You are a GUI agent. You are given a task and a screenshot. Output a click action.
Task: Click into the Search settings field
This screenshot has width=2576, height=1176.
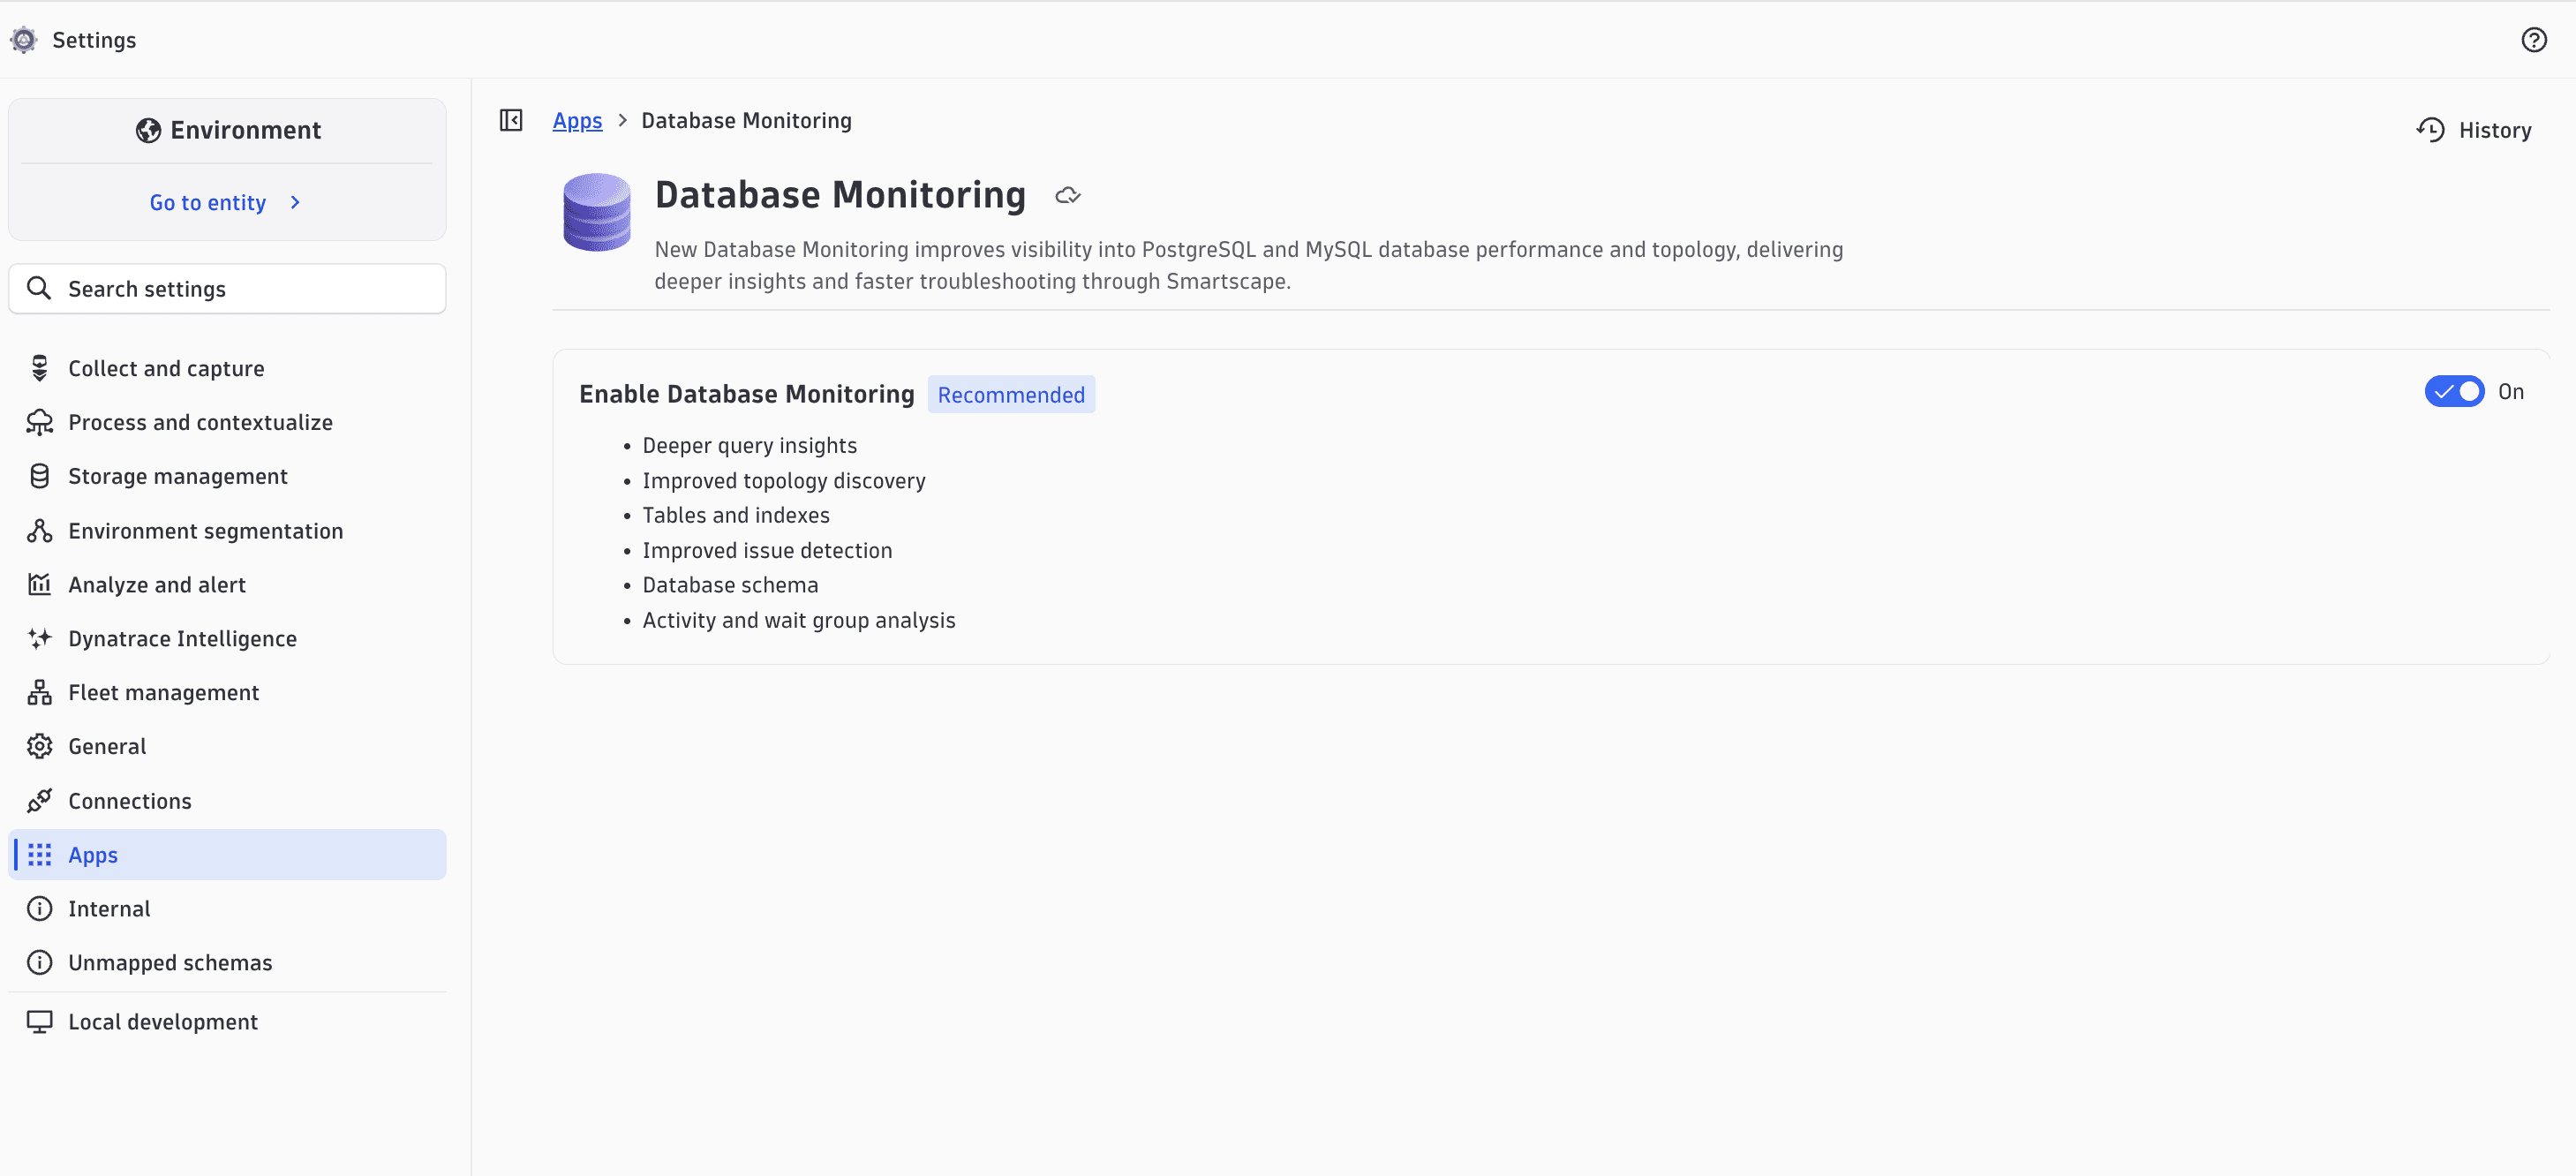(227, 289)
